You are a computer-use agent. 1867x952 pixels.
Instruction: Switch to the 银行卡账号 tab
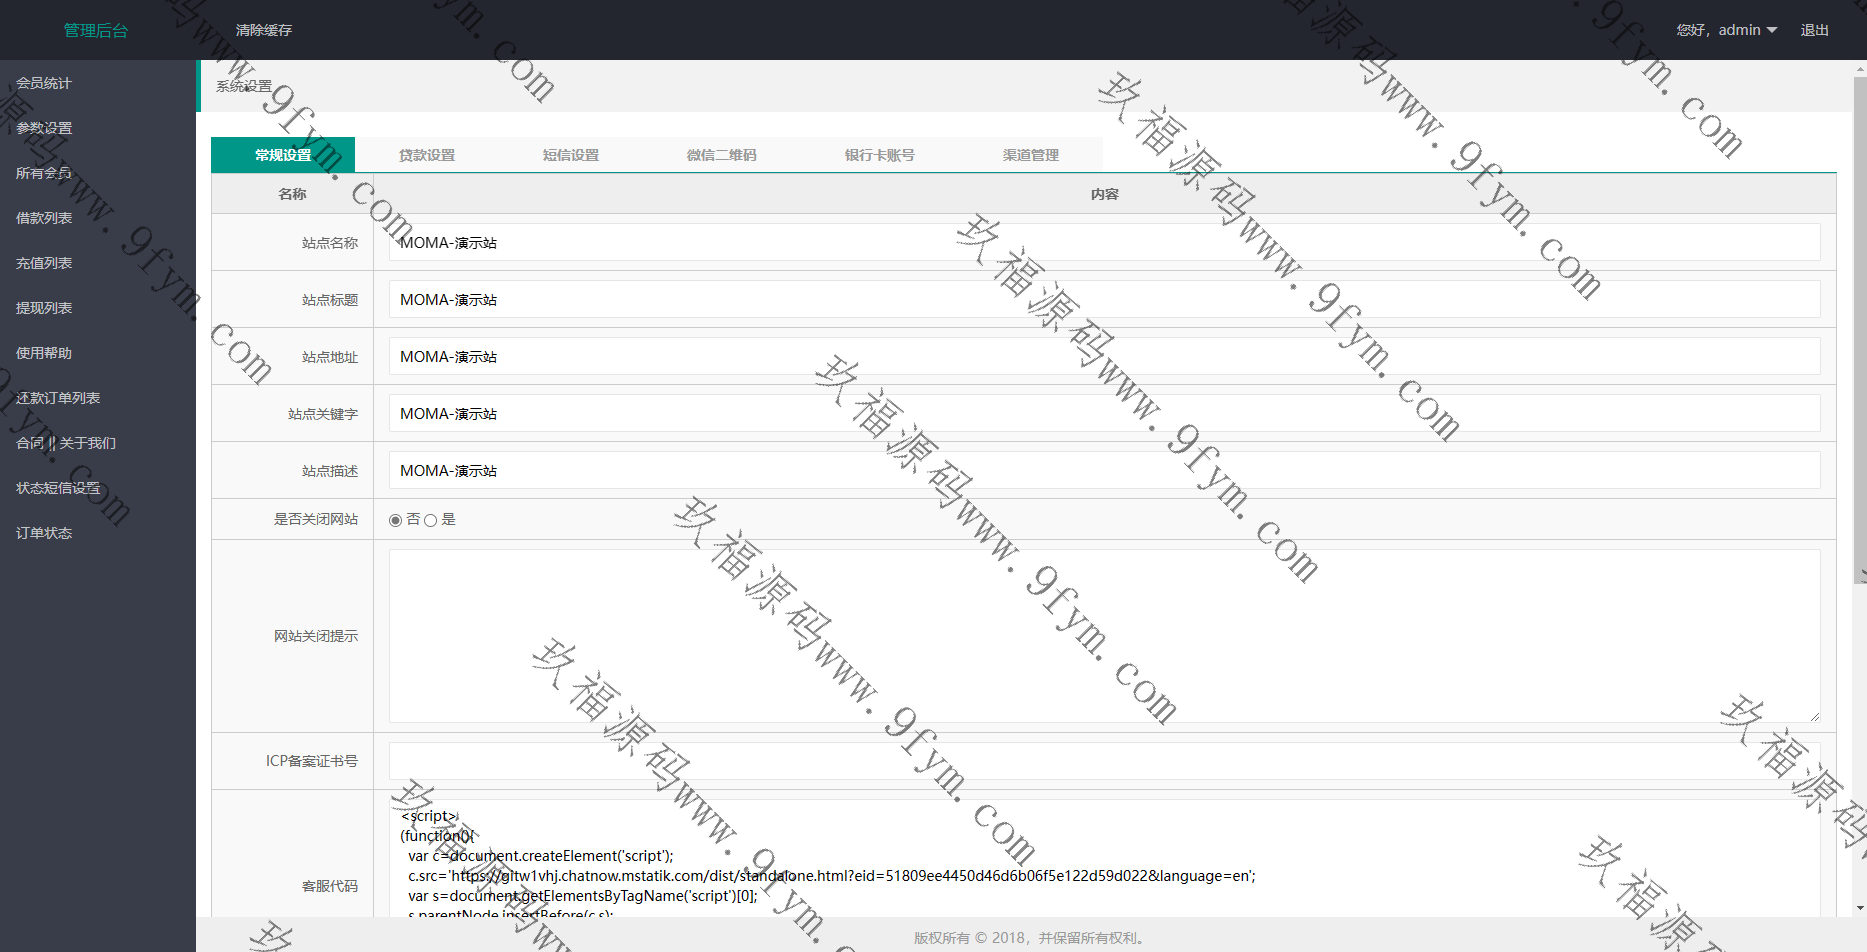pyautogui.click(x=879, y=155)
